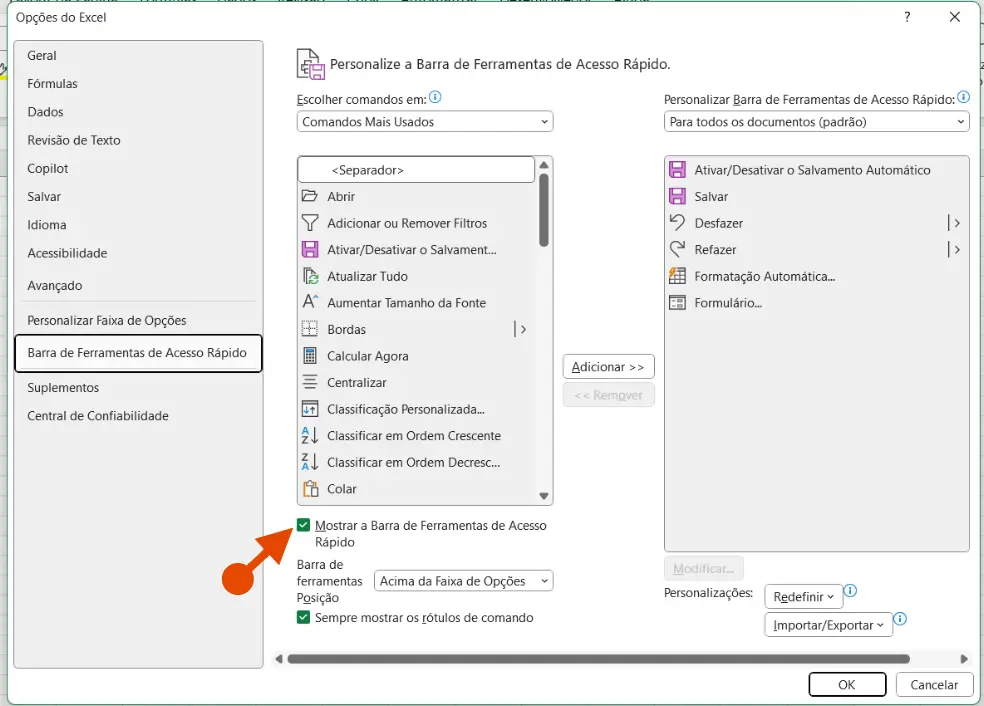Click the Refazer redo arrow icon
The image size is (984, 706).
677,250
